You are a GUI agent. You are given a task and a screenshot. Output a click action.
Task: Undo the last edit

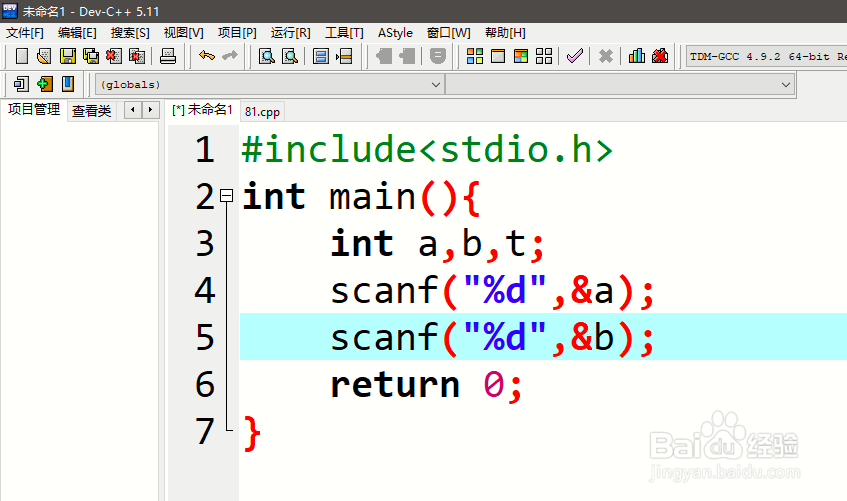click(207, 56)
